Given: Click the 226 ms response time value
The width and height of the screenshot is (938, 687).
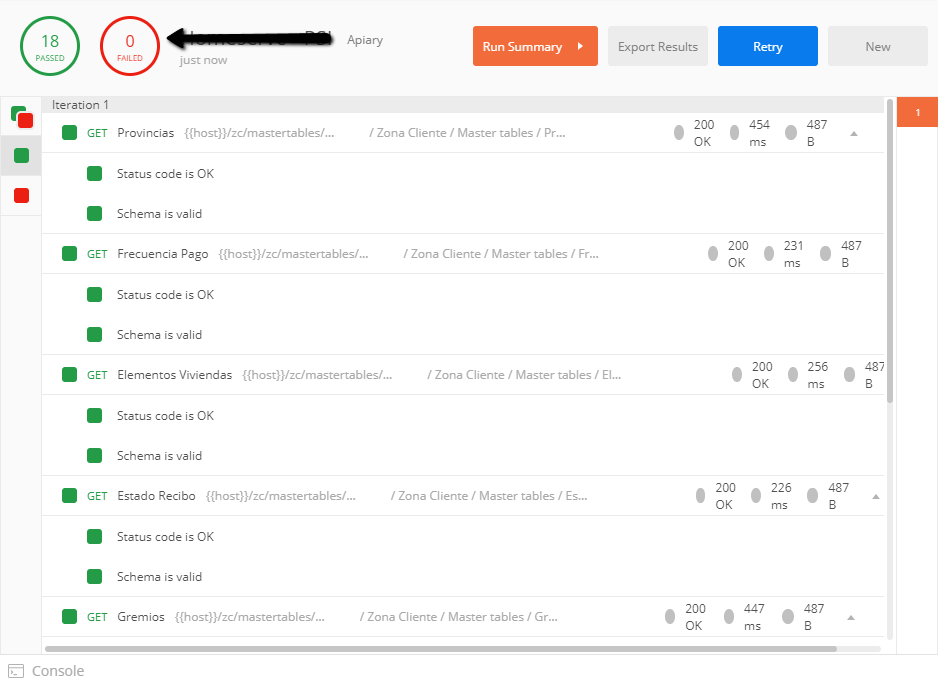Looking at the screenshot, I should point(781,496).
